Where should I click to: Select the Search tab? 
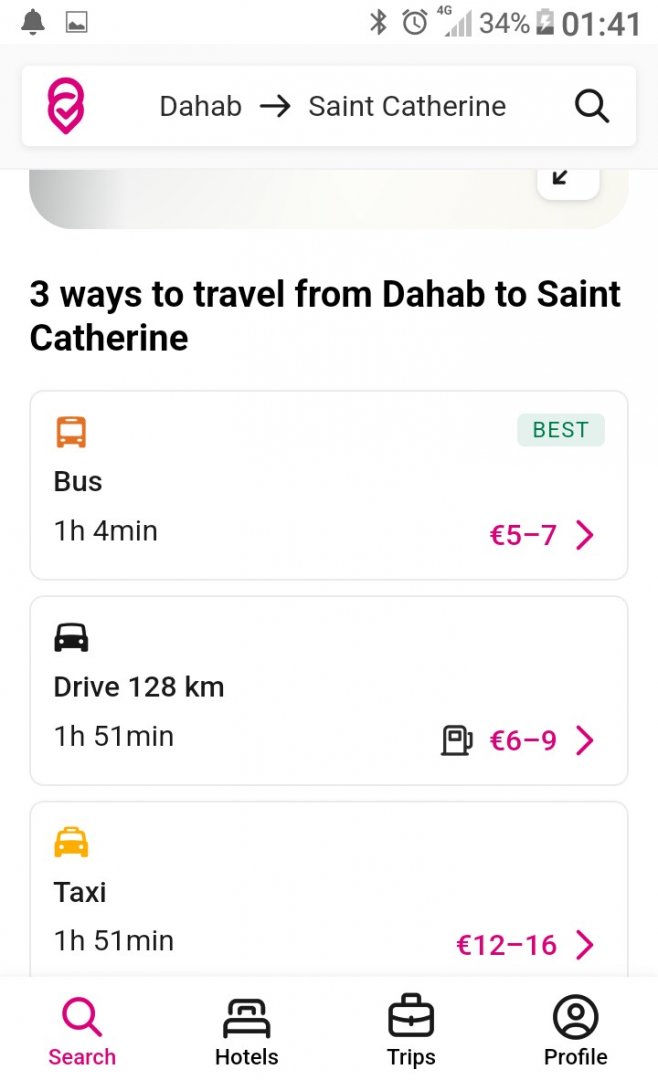point(82,1031)
